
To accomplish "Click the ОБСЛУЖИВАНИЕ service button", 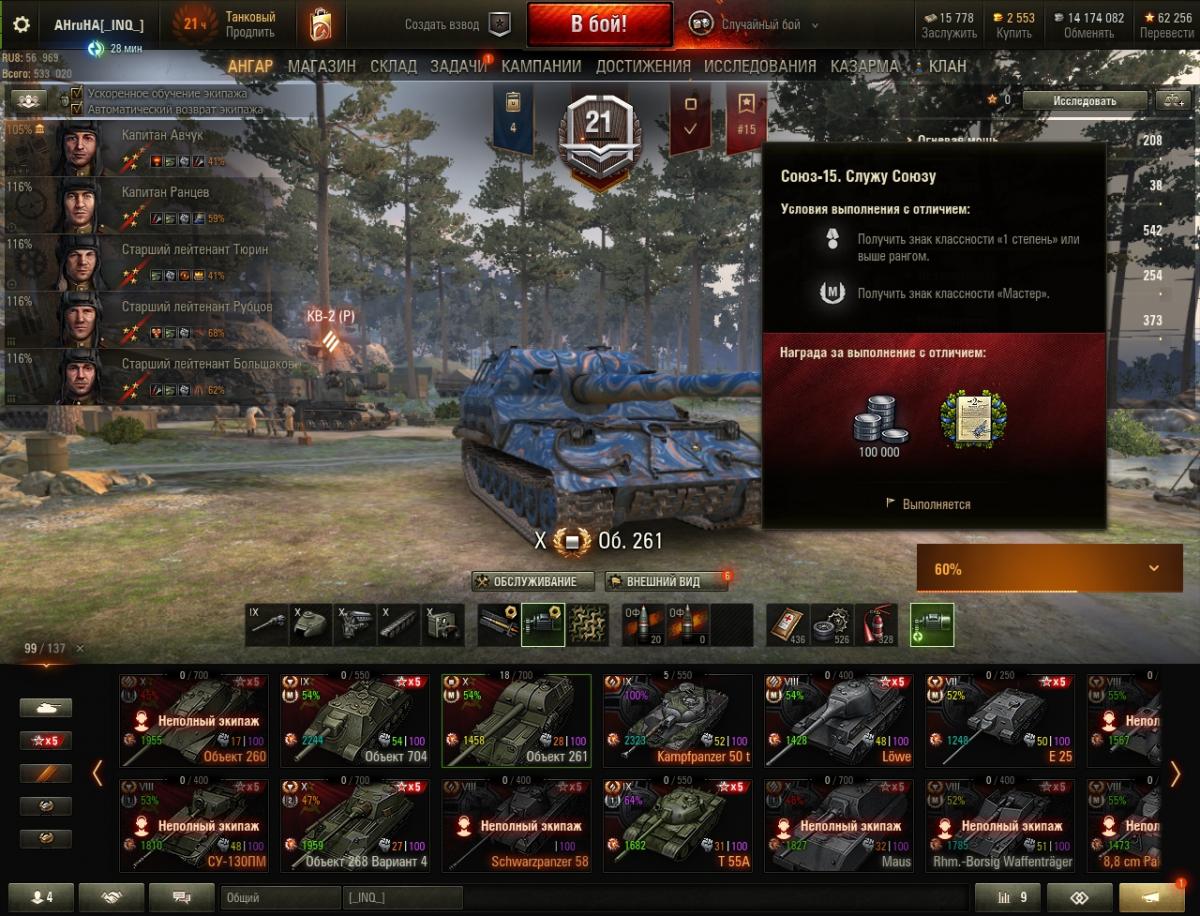I will tap(532, 581).
